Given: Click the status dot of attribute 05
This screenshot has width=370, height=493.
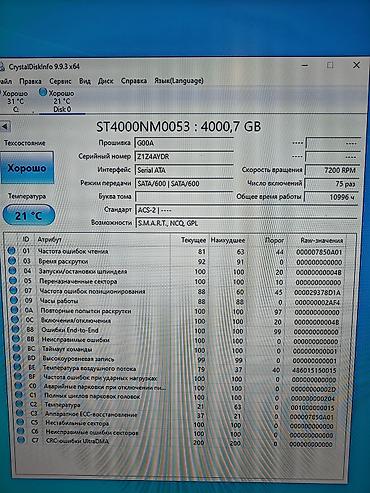Looking at the screenshot, I should 13,281.
